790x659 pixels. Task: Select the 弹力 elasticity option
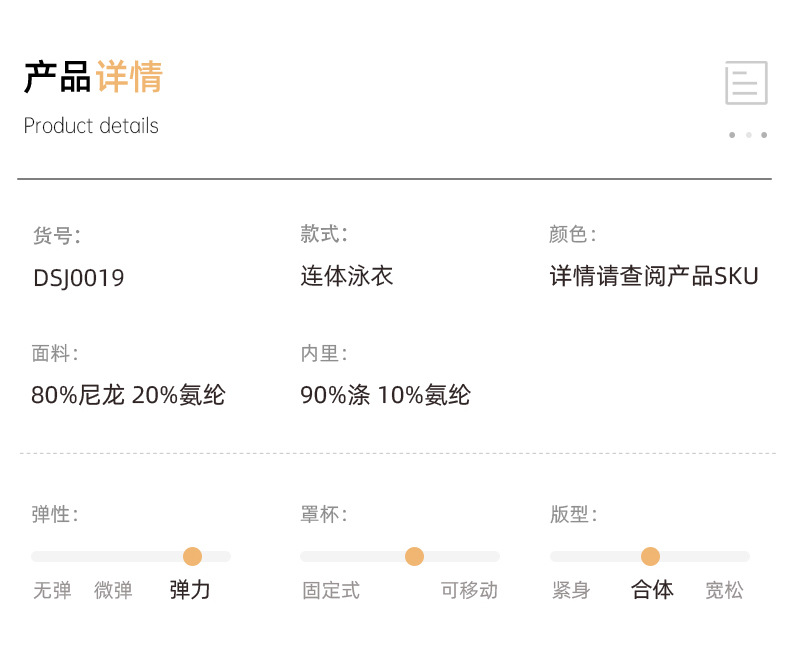point(190,589)
